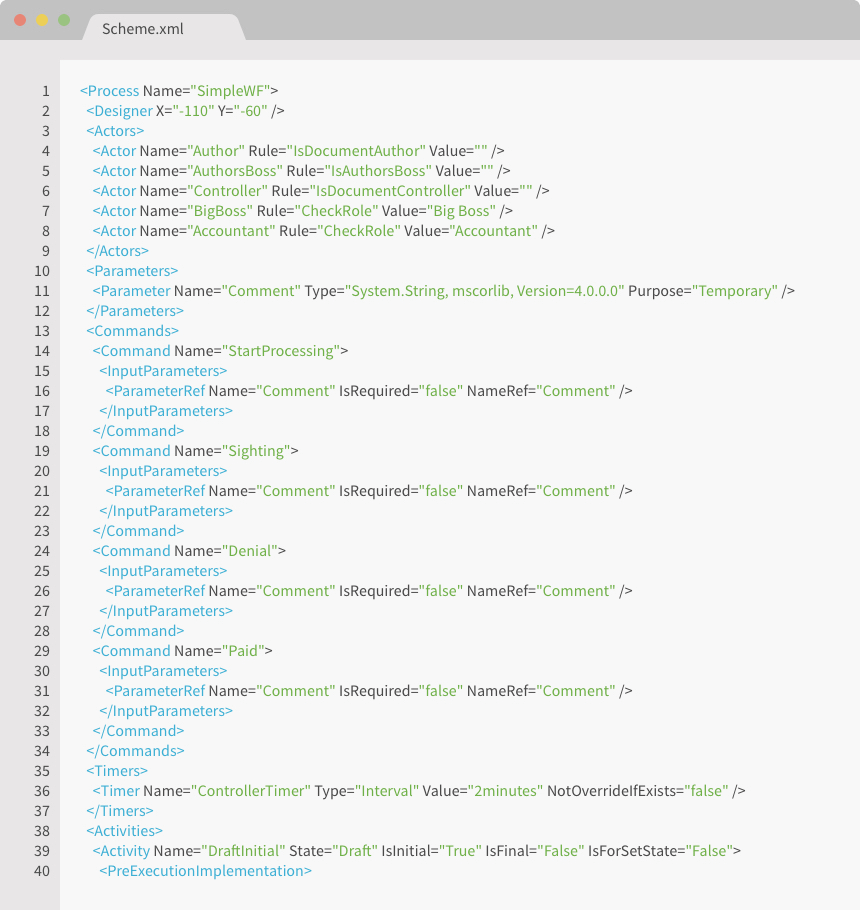Click the NotOverrideIfExists "false" value
Viewport: 860px width, 910px height.
[706, 792]
